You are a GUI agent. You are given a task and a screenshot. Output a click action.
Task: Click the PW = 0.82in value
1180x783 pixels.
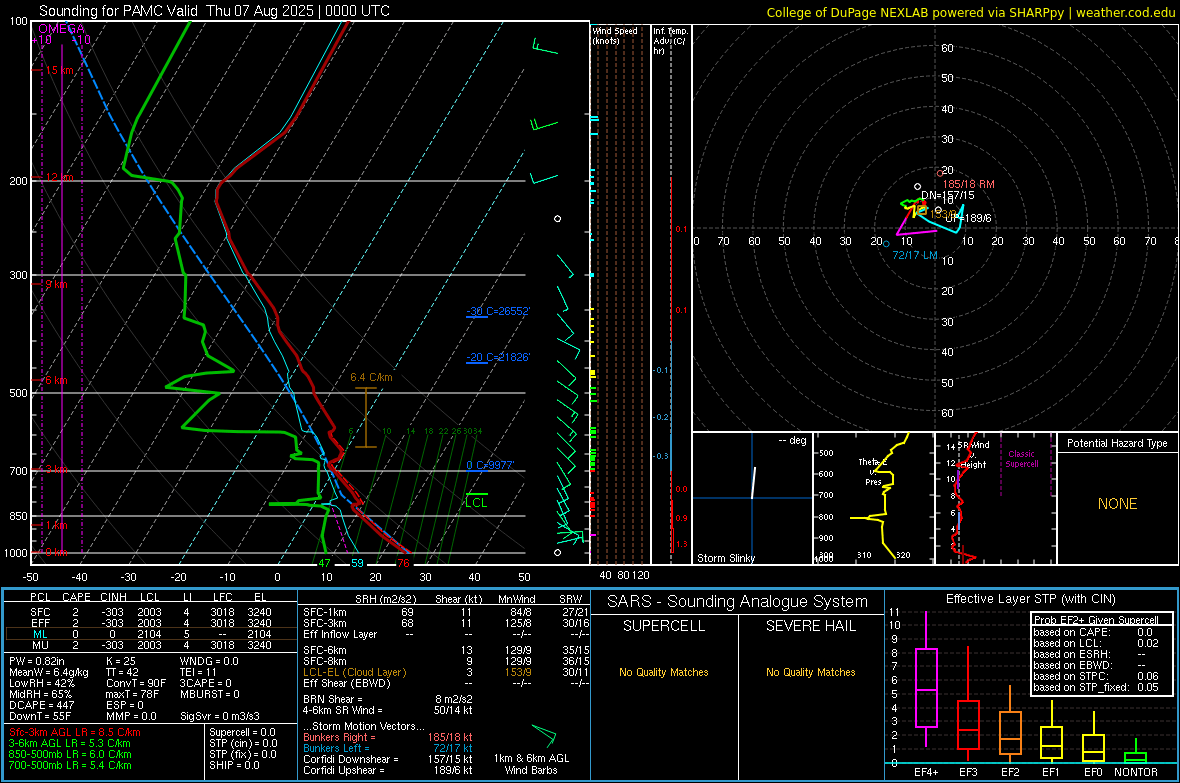37,661
